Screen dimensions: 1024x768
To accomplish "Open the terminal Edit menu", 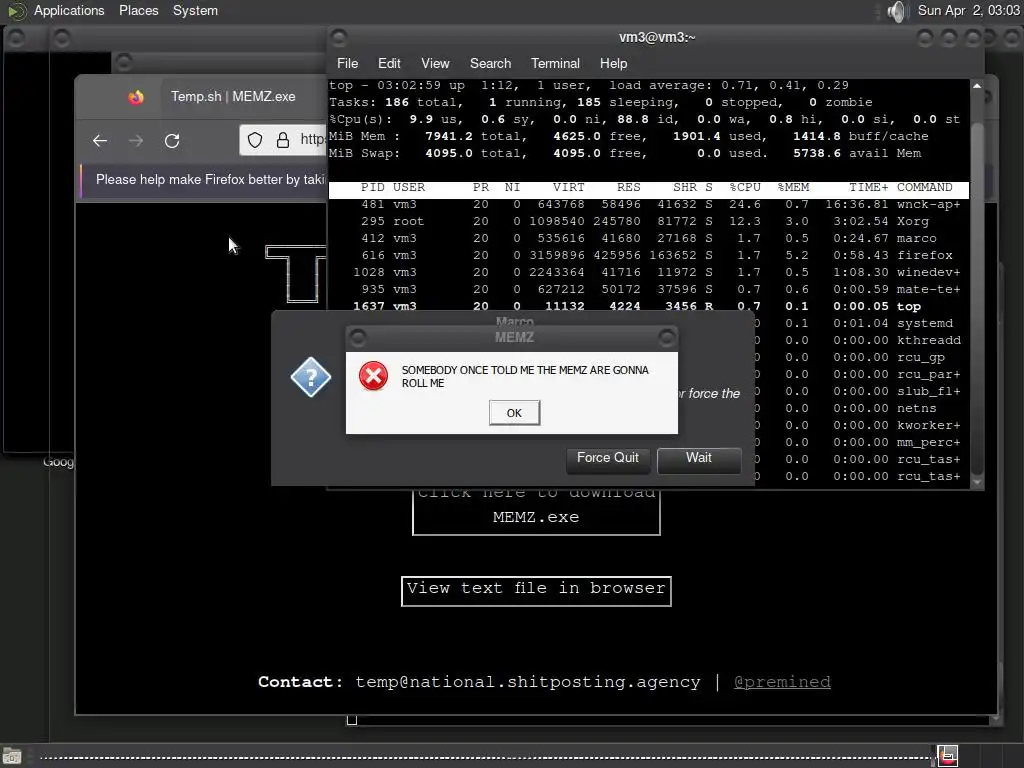I will coord(389,63).
